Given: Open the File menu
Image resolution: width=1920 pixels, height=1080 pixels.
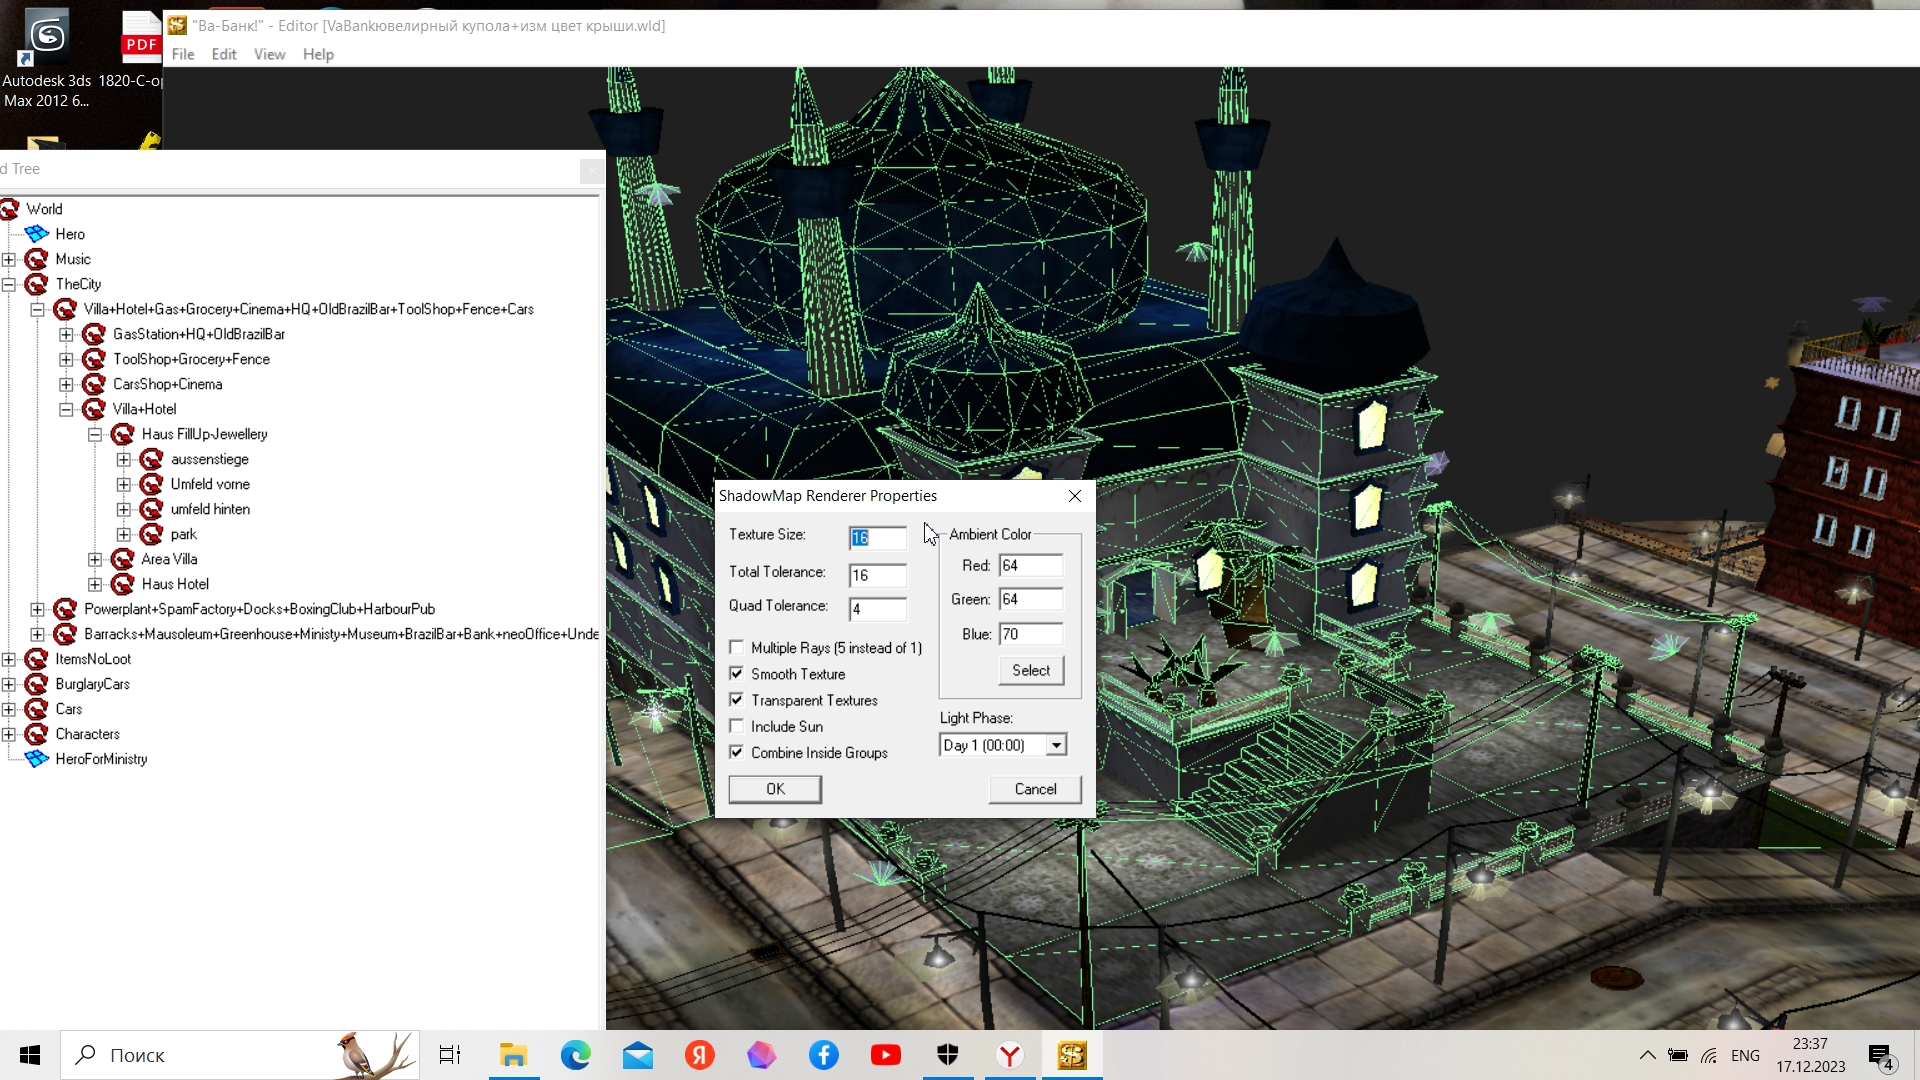Looking at the screenshot, I should click(183, 54).
